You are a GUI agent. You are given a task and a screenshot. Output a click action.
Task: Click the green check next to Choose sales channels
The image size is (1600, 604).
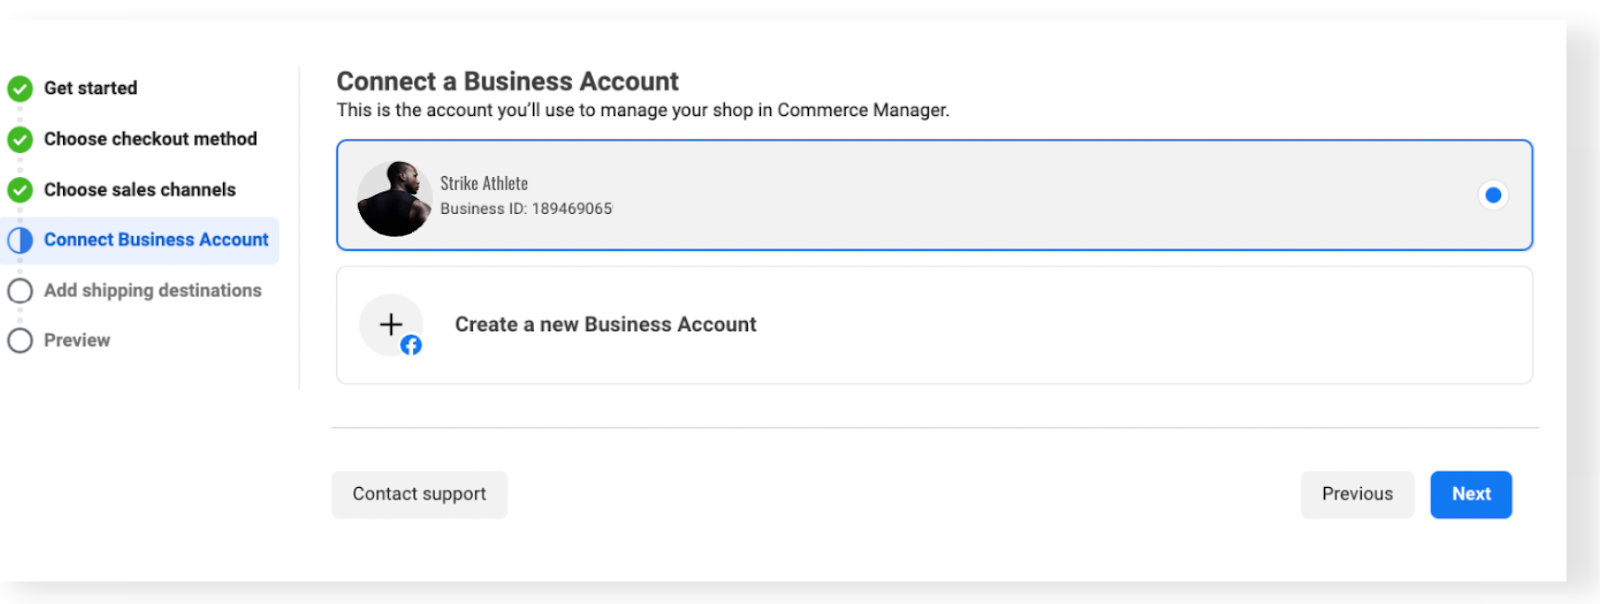[x=20, y=190]
